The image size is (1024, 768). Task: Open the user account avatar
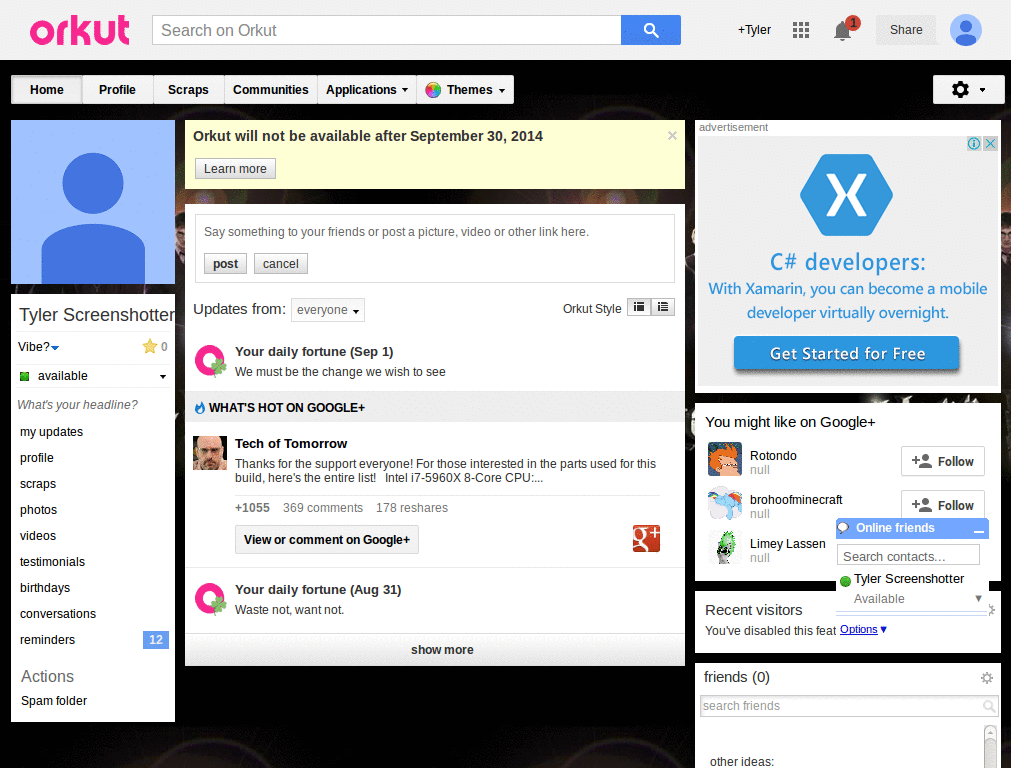click(965, 30)
